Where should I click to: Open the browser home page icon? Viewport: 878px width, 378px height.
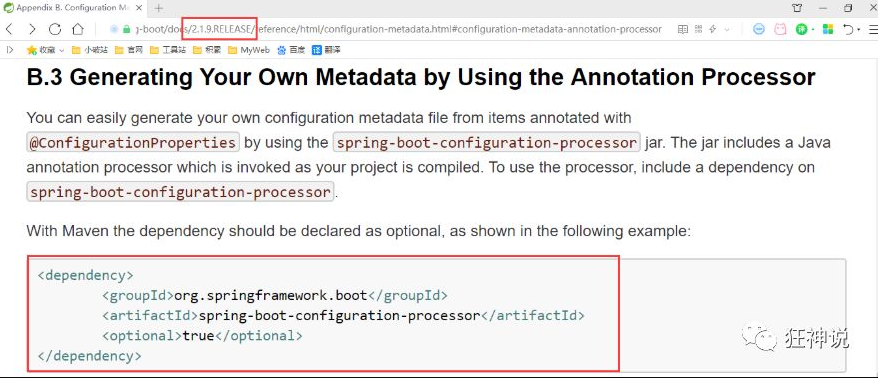click(78, 29)
